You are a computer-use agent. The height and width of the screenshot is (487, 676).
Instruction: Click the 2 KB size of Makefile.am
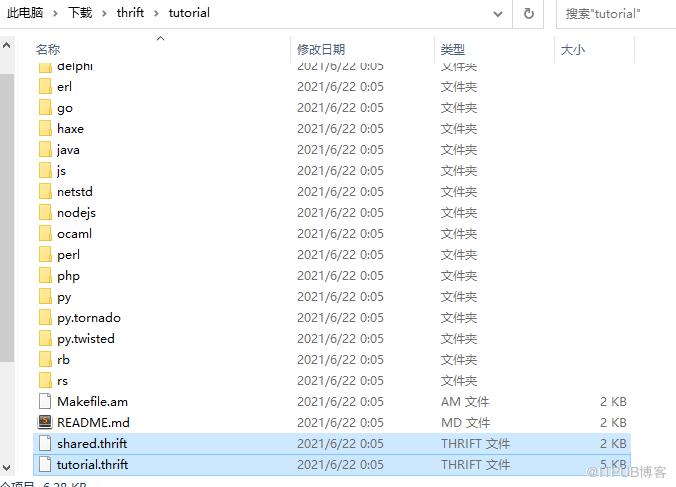(613, 402)
